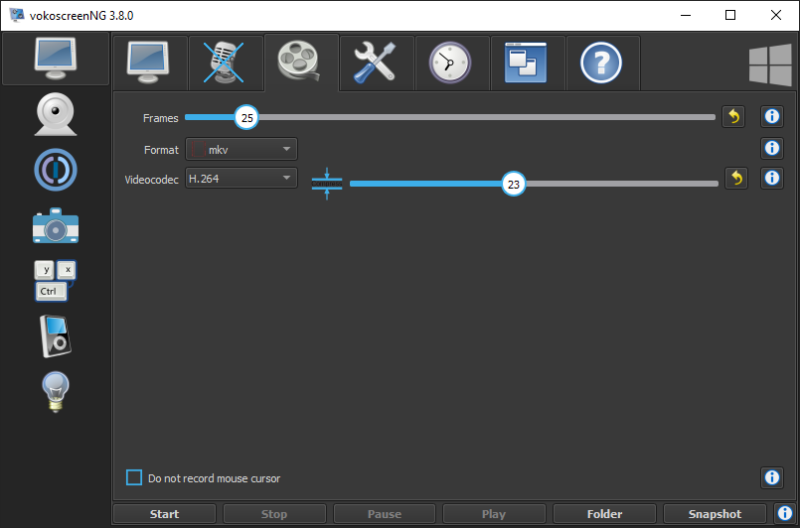Show info beside the Snapshot button
The image size is (800, 528).
785,513
